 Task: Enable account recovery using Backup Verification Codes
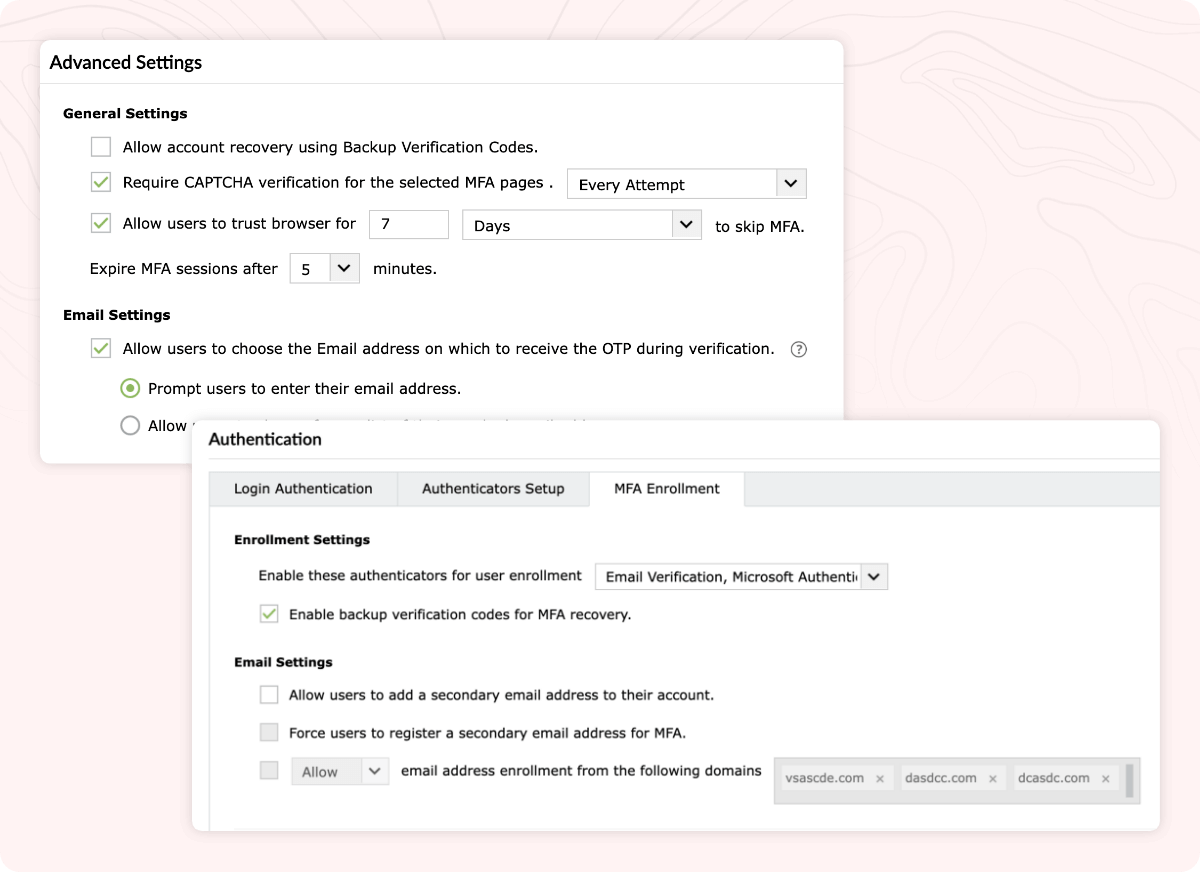pos(100,146)
